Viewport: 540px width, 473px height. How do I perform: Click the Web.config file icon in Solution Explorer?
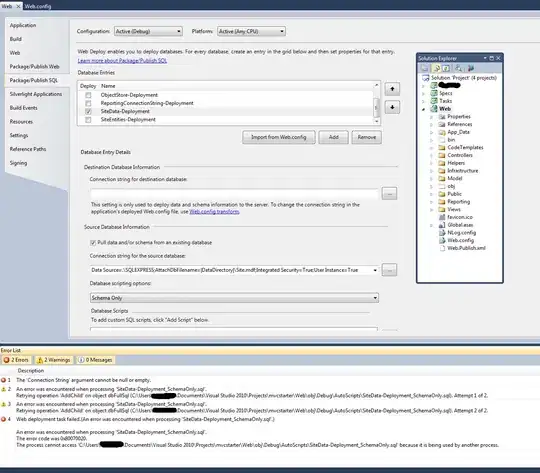442,240
